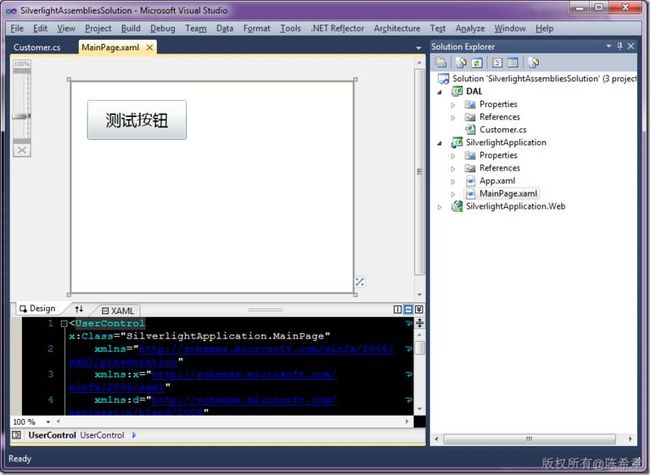The width and height of the screenshot is (650, 475).
Task: Expand the MainPage.xaml node
Action: pyautogui.click(x=453, y=194)
